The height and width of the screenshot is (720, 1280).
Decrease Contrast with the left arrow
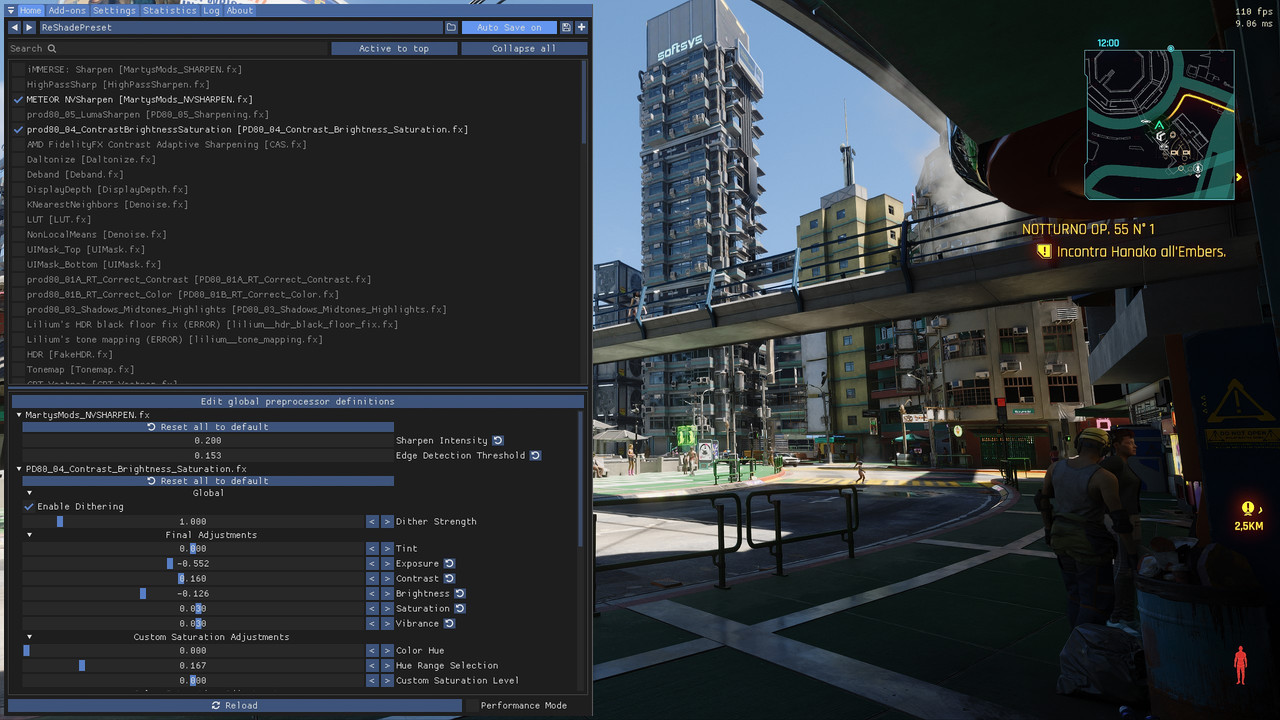[x=372, y=579]
